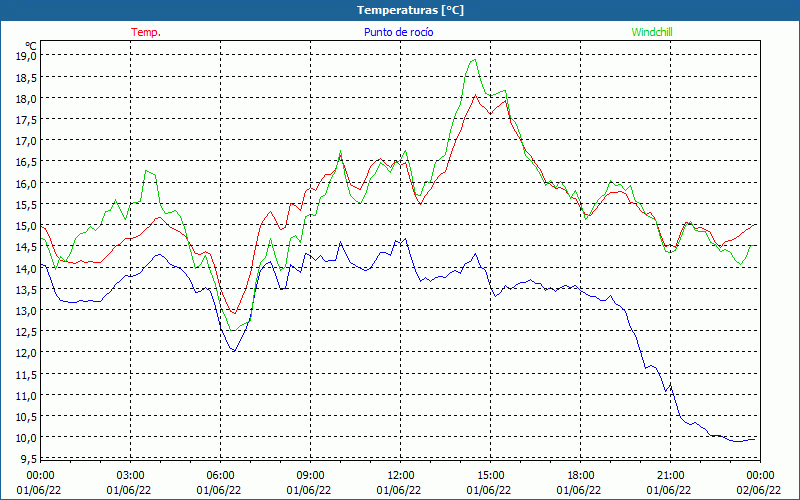This screenshot has height=500, width=800.
Task: Click the 12:00 time axis label
Action: (401, 475)
